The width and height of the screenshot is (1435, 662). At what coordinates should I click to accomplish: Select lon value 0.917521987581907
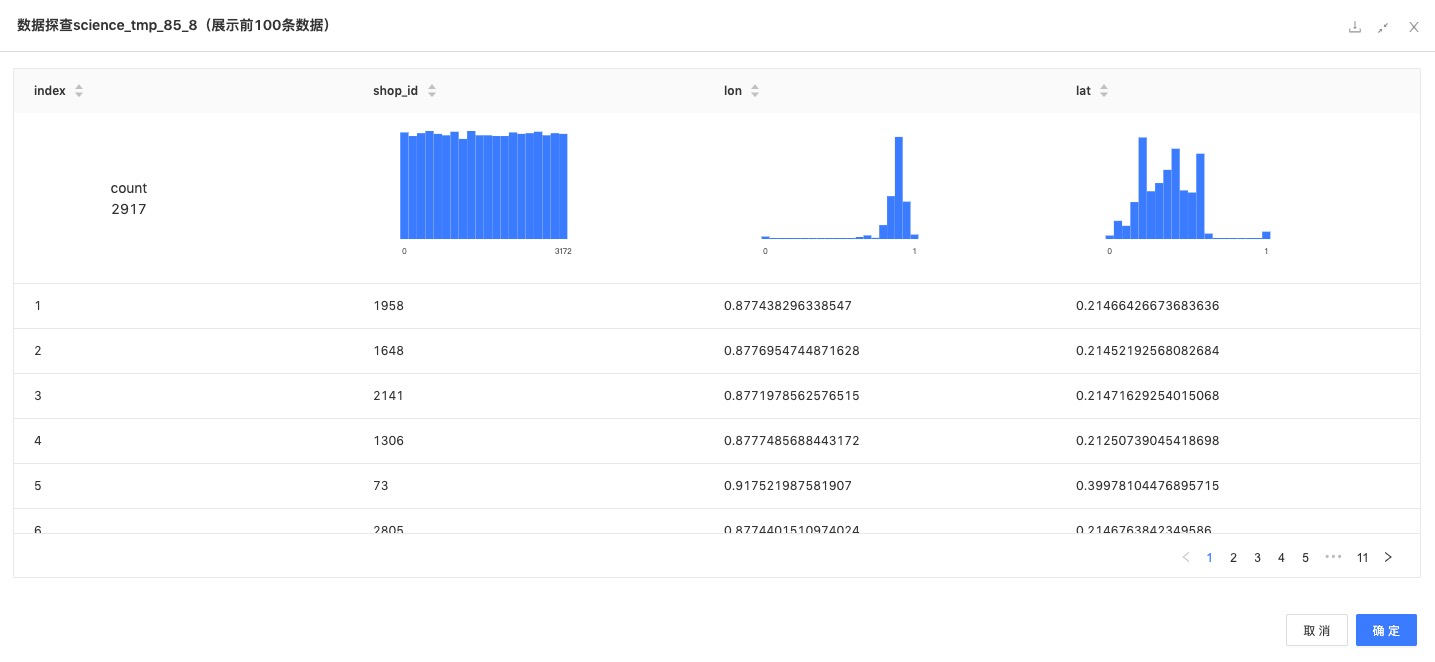pos(788,486)
